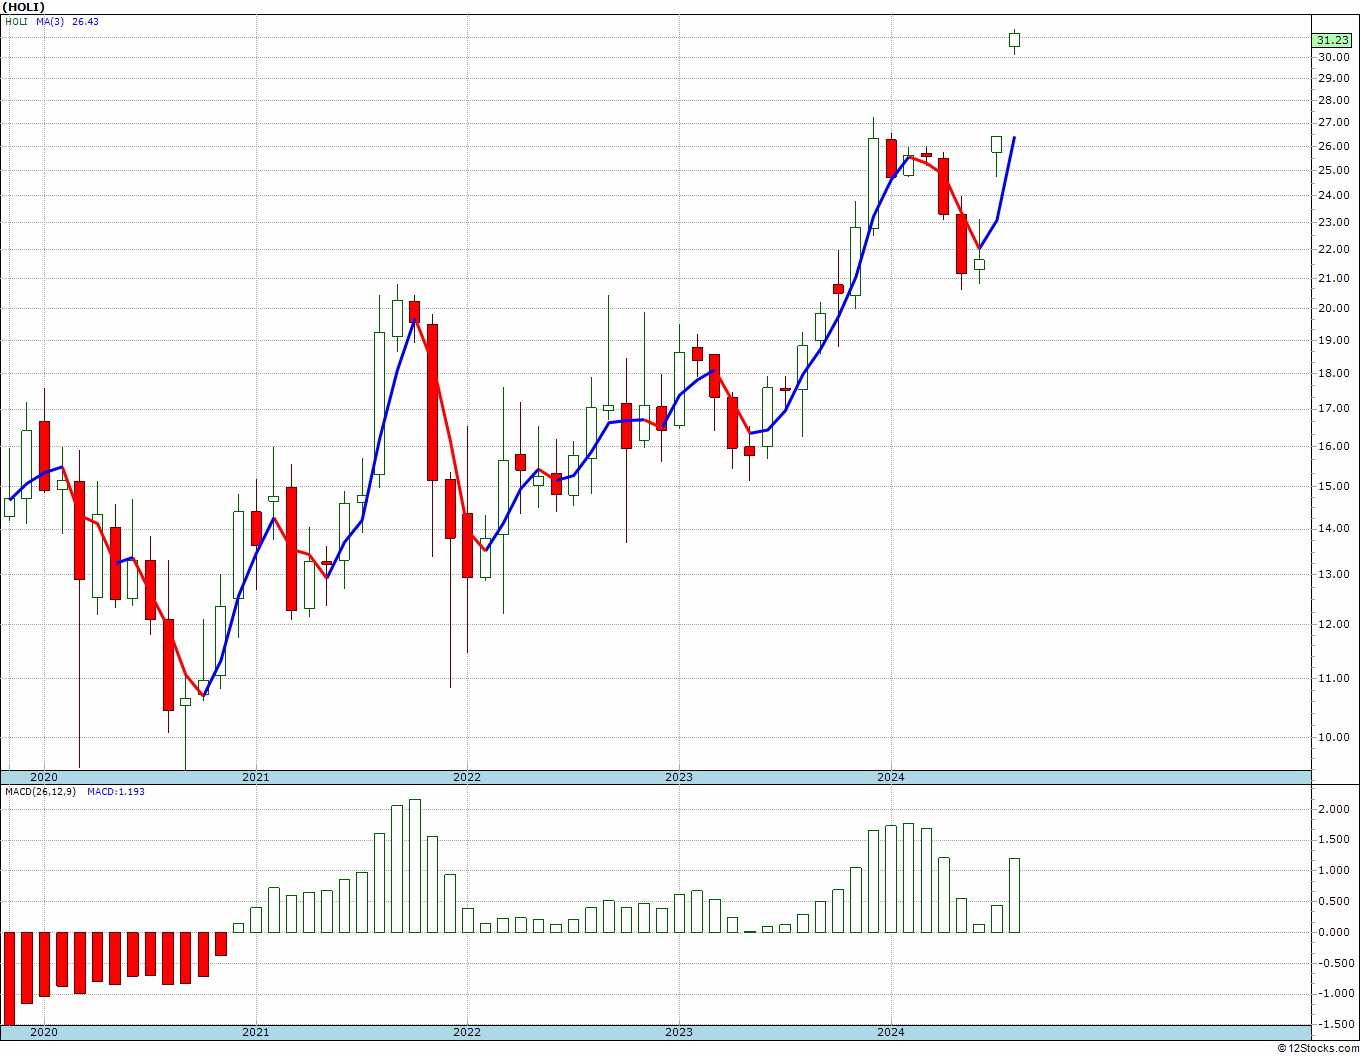
Task: Pick the 27.00 price axis label
Action: click(x=1333, y=123)
